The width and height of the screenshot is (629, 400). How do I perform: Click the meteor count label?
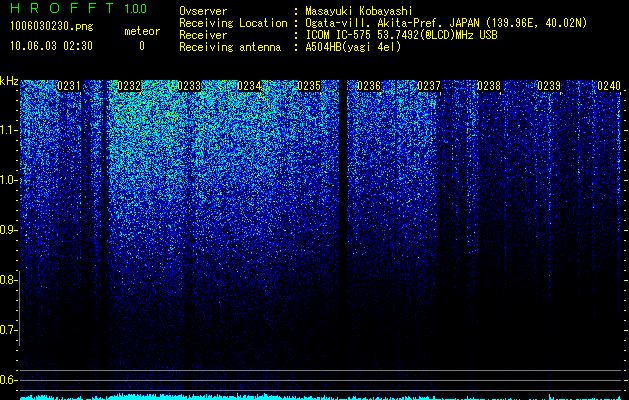pyautogui.click(x=142, y=31)
